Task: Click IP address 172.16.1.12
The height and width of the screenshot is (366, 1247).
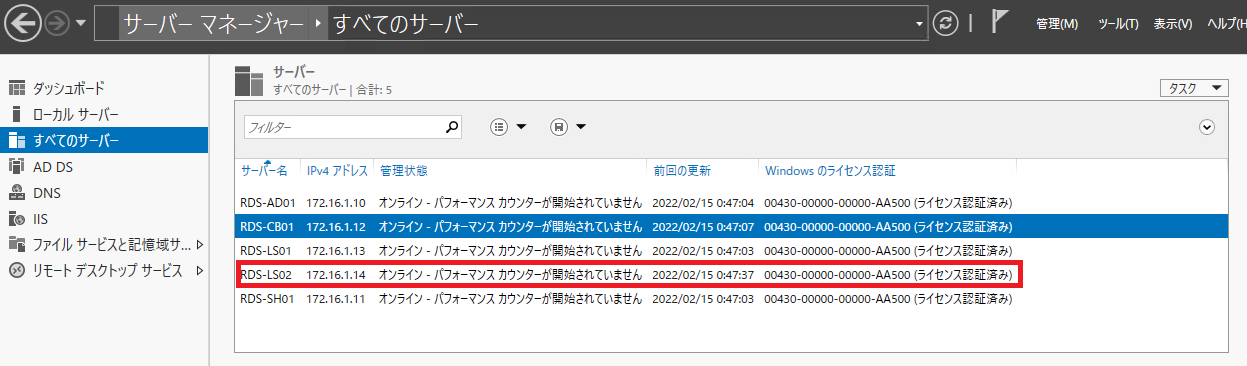Action: click(336, 226)
